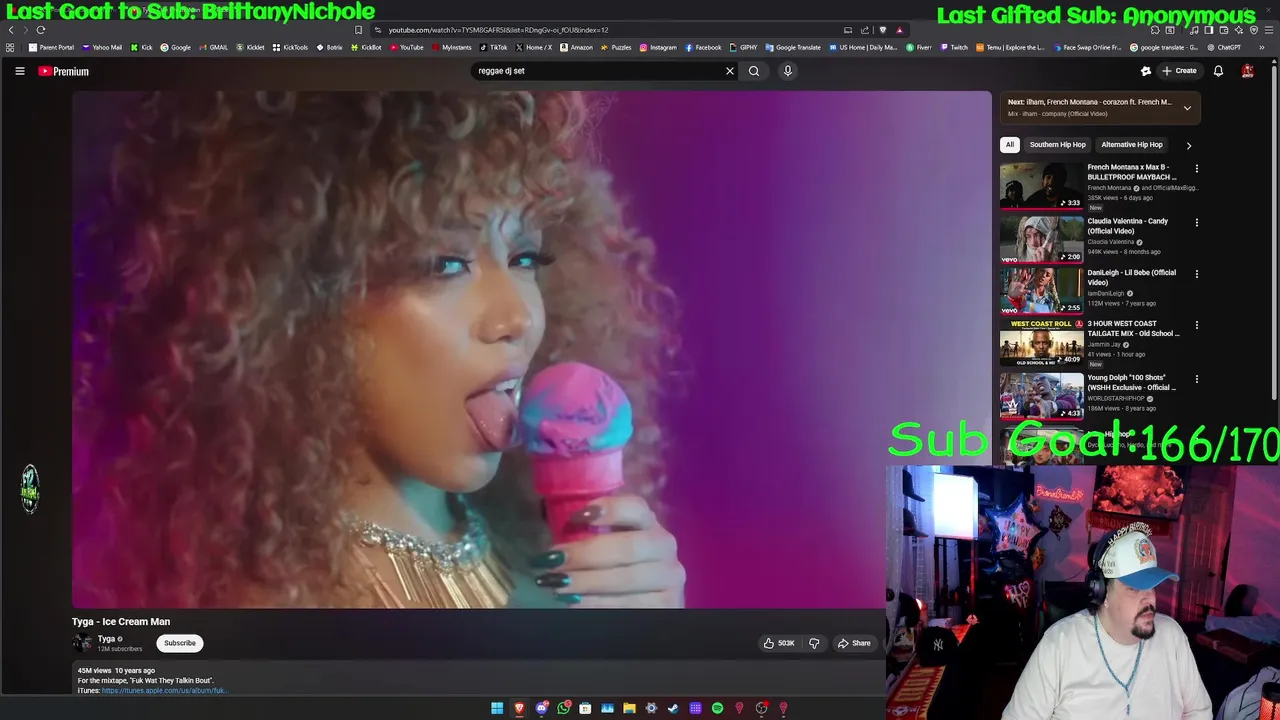
Task: Open the Amazon bookmark
Action: tap(576, 47)
